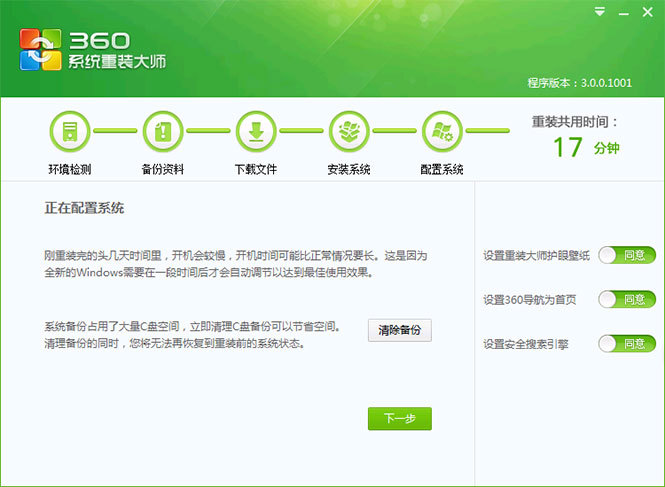
Task: Click the 重装共用时间 label
Action: tap(574, 122)
